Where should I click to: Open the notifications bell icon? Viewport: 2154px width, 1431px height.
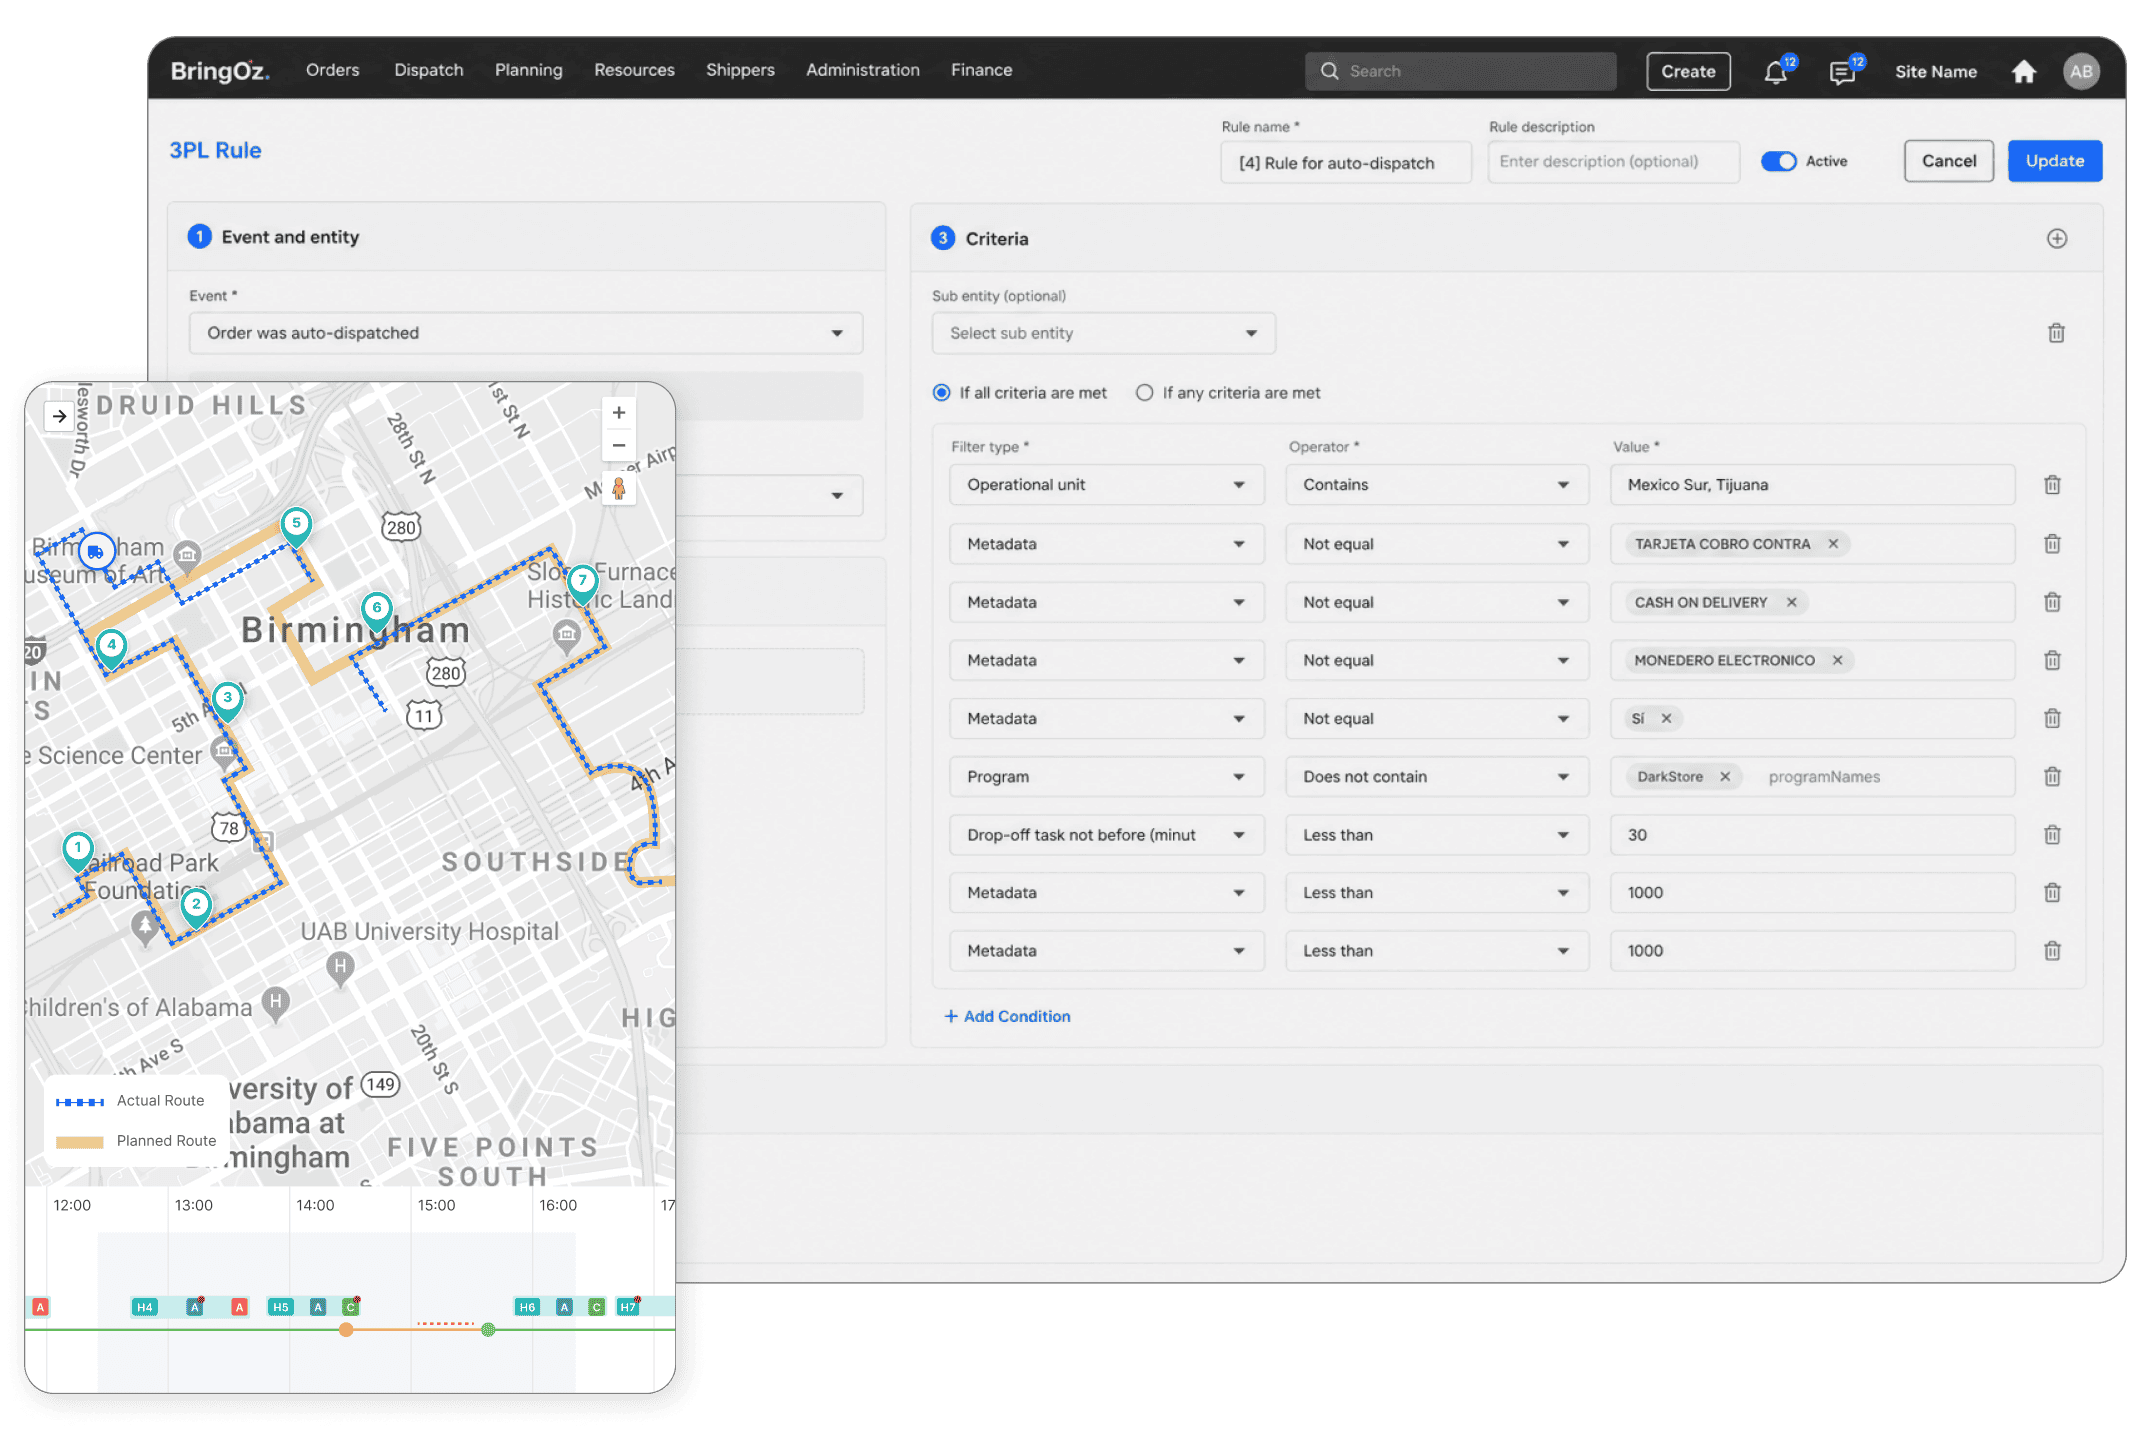[1775, 72]
